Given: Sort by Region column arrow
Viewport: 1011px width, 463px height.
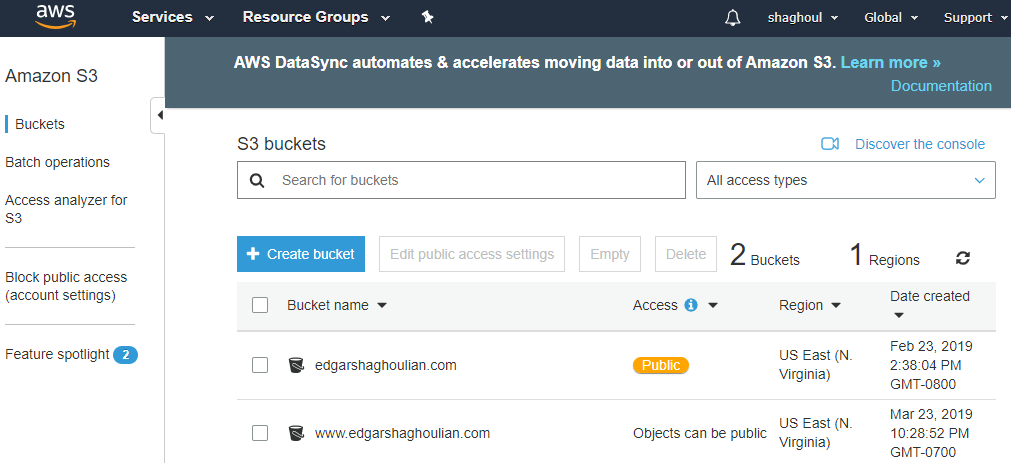Looking at the screenshot, I should [836, 306].
